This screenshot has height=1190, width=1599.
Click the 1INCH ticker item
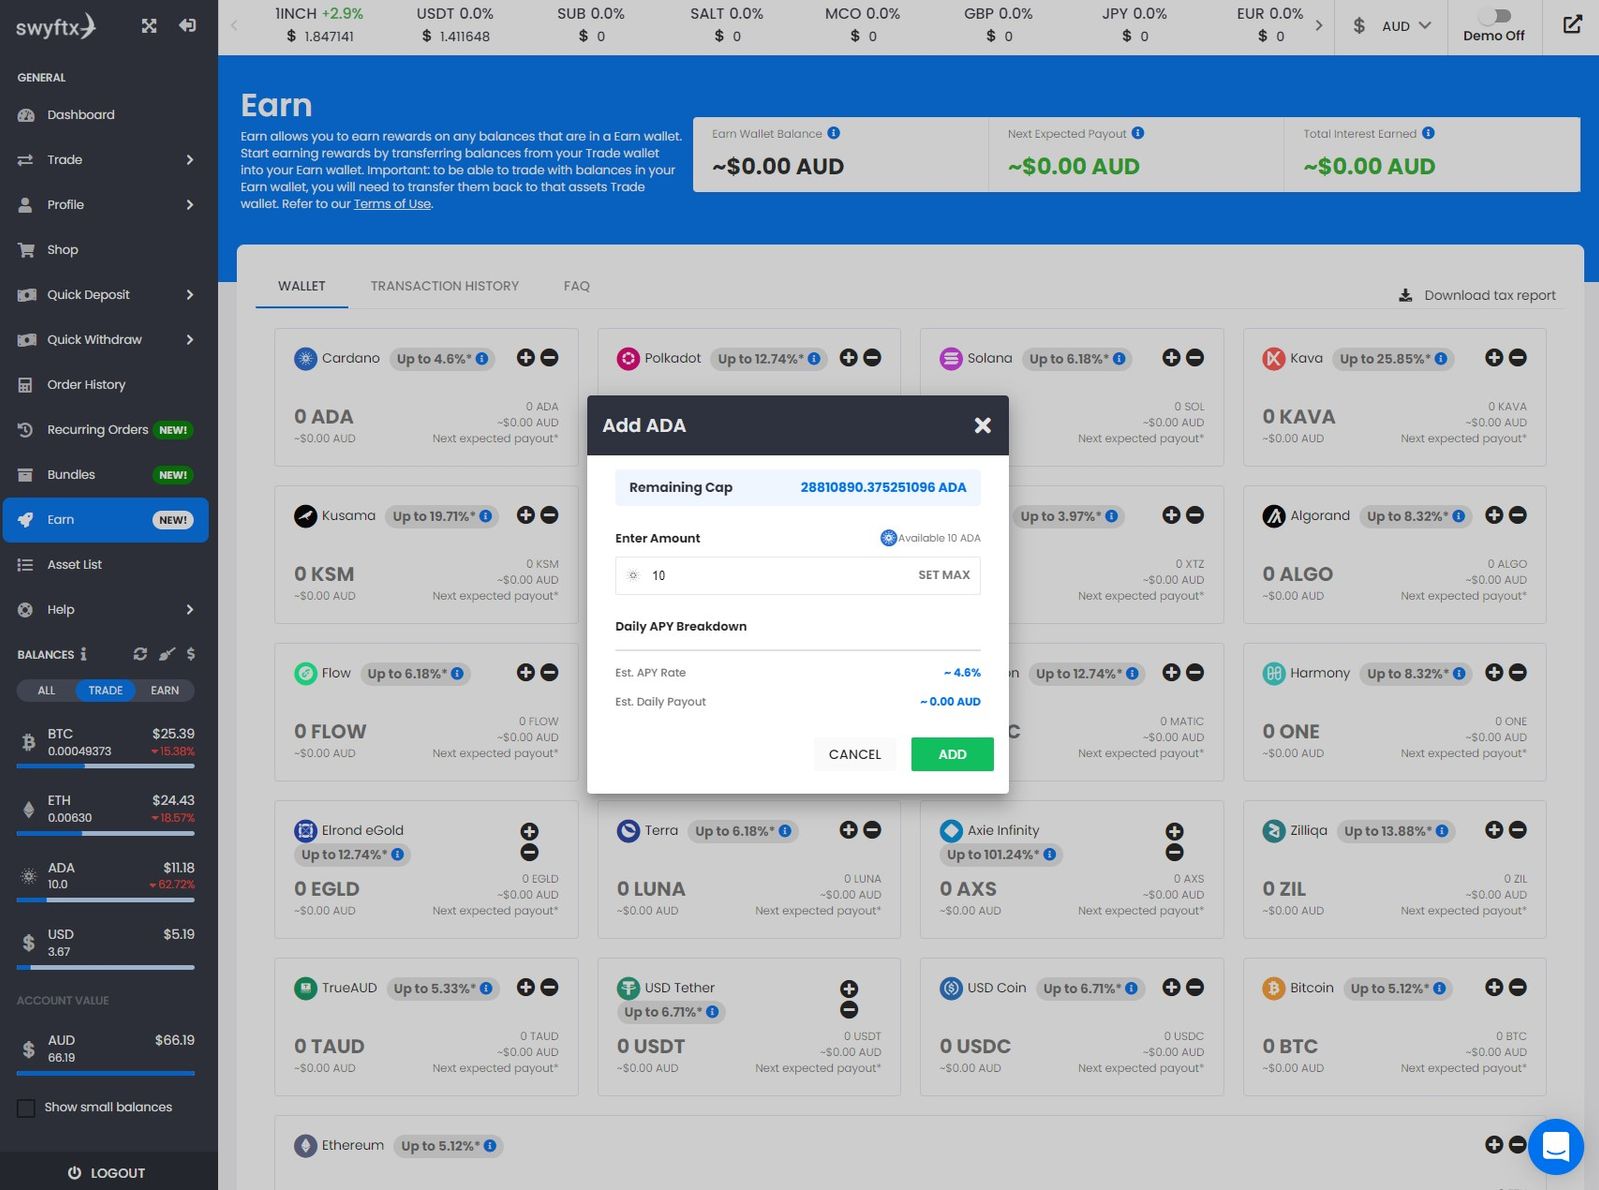(319, 25)
